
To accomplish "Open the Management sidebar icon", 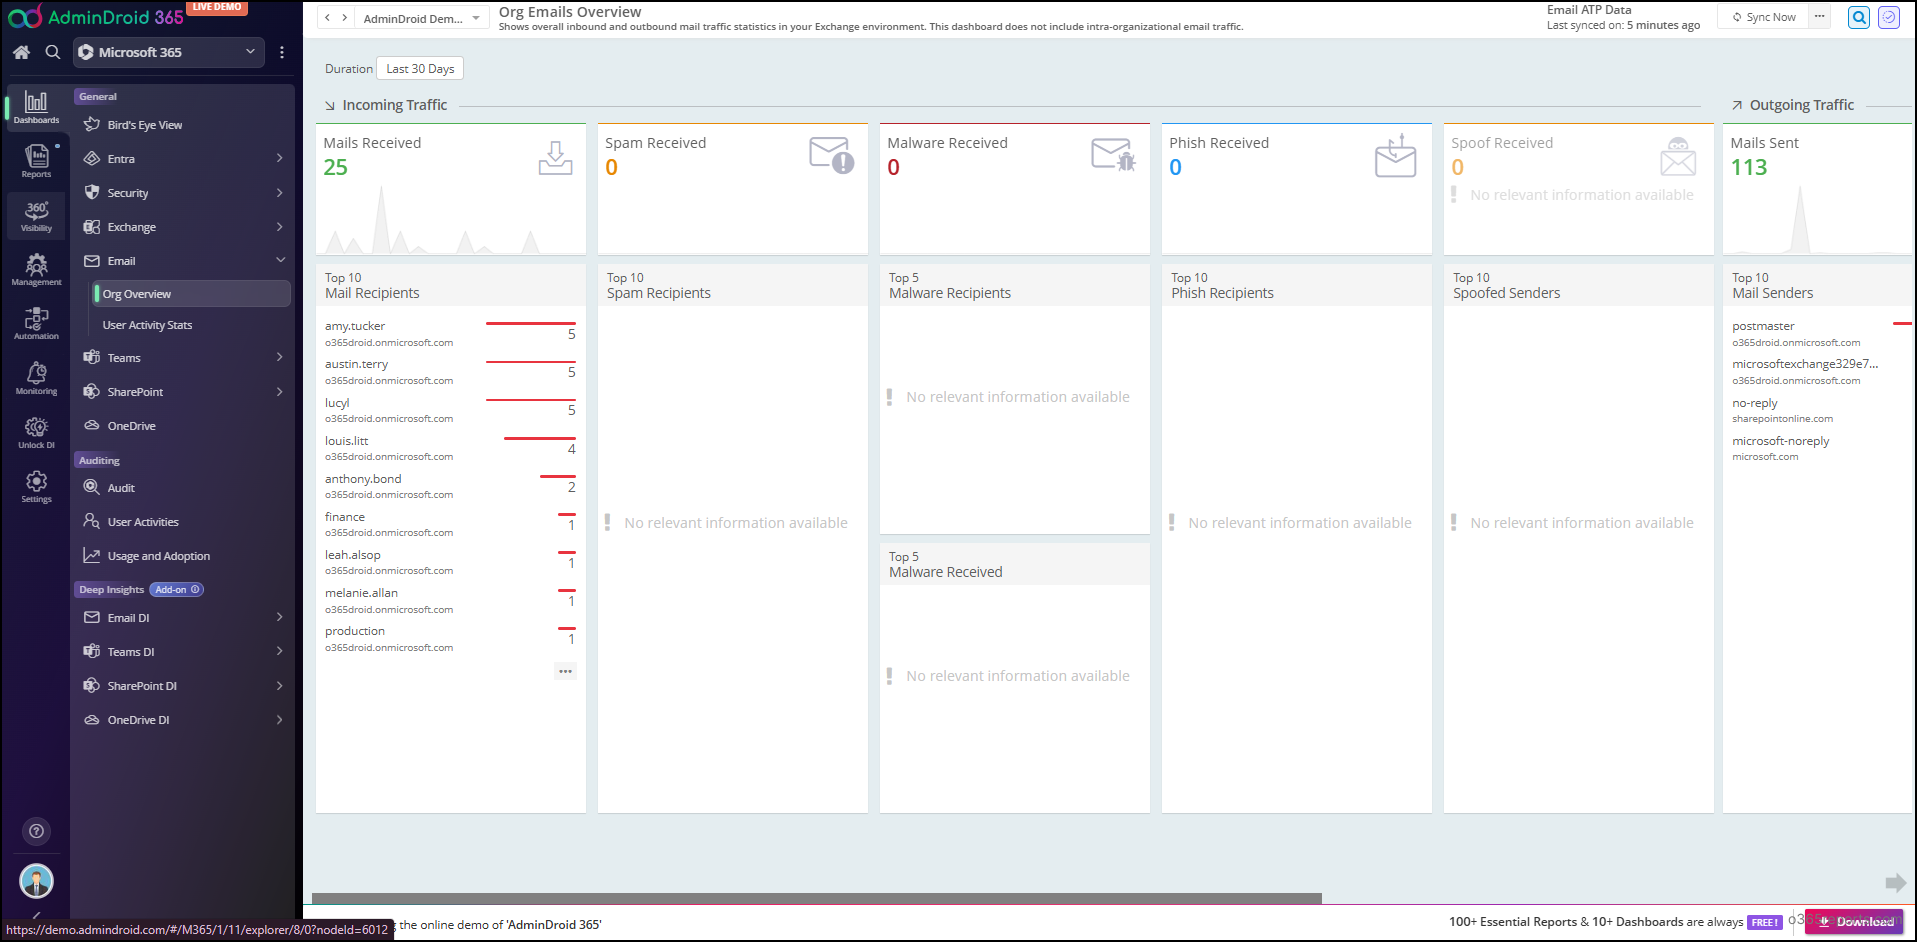I will pyautogui.click(x=36, y=269).
